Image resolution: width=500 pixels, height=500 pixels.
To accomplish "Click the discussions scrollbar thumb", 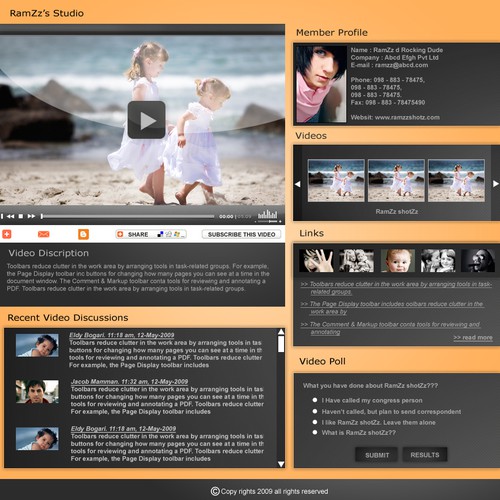I will pyautogui.click(x=281, y=344).
